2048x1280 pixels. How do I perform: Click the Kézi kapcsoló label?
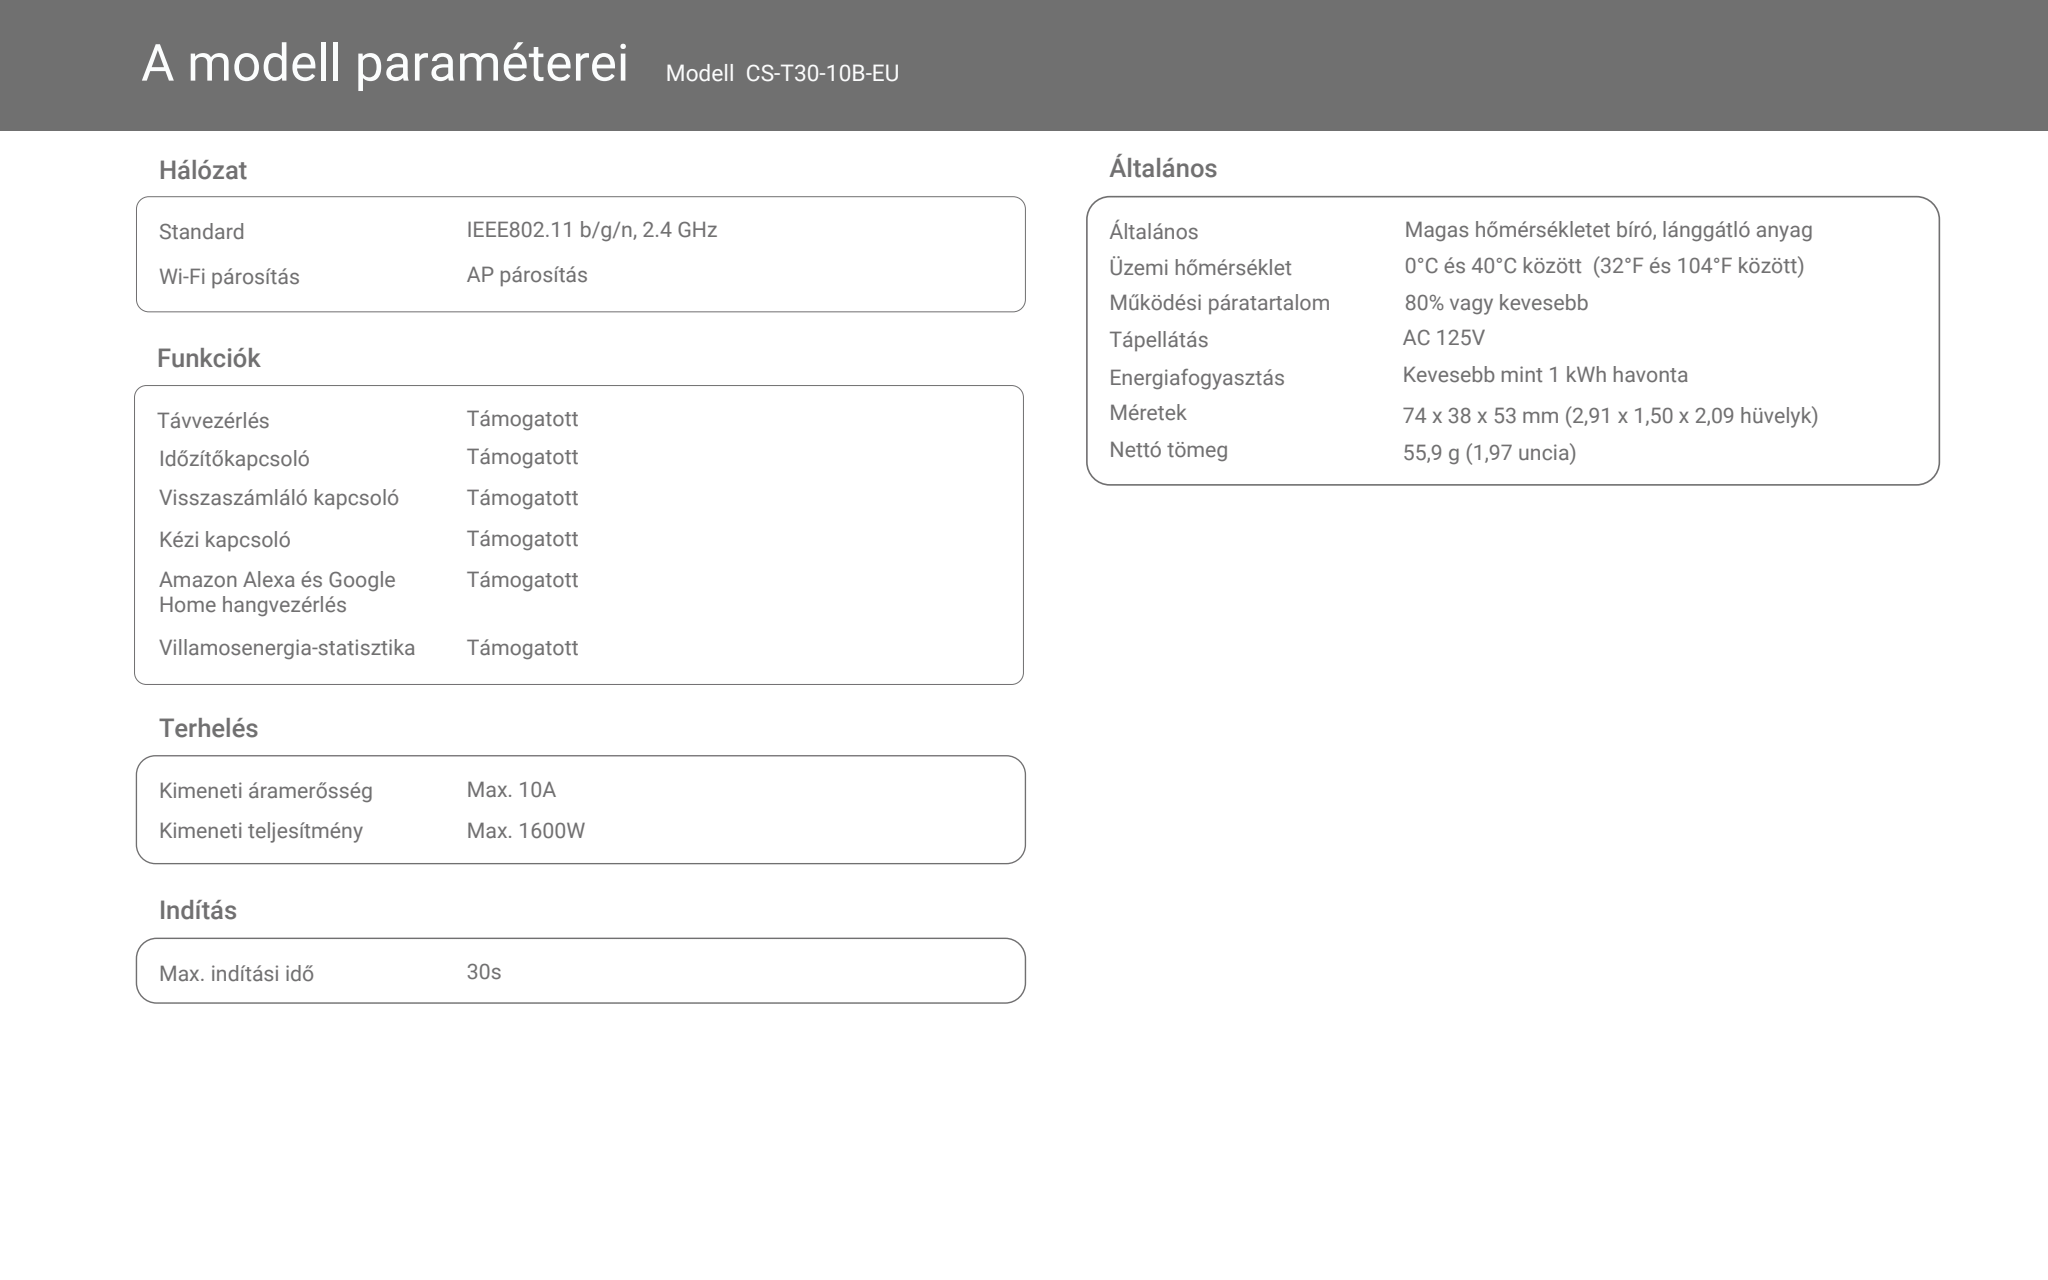(x=225, y=540)
